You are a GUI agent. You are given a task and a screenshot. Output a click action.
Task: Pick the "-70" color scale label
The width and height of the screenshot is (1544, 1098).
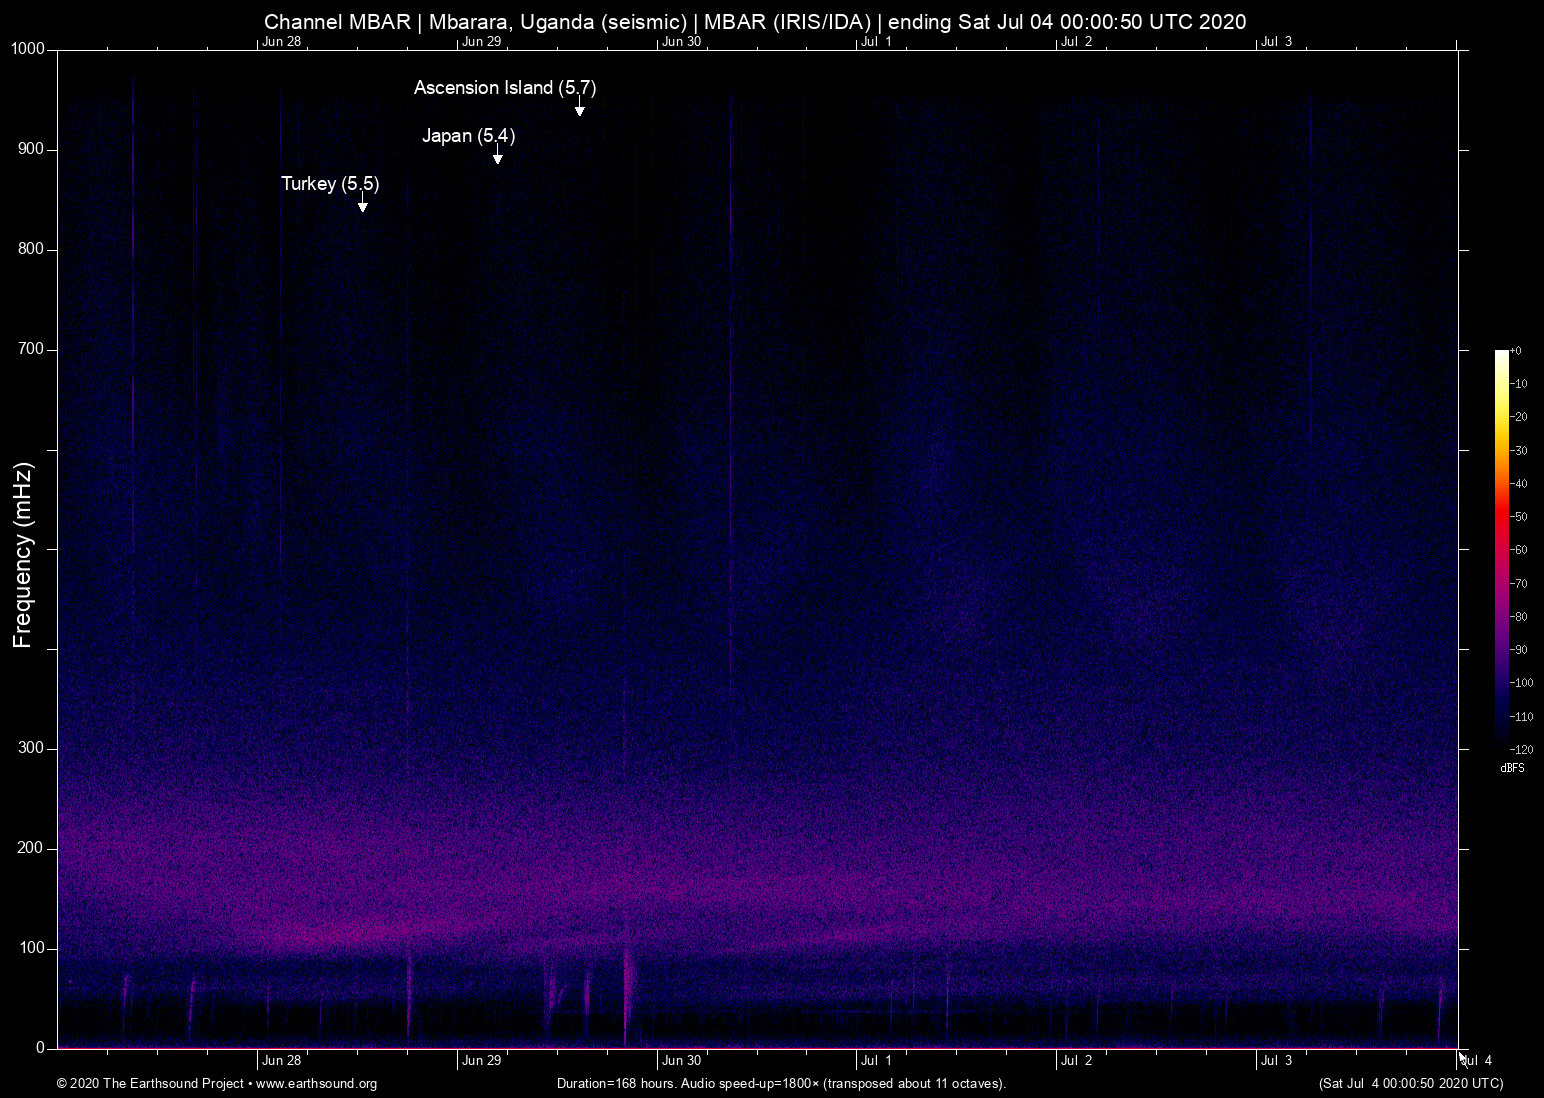coord(1519,583)
